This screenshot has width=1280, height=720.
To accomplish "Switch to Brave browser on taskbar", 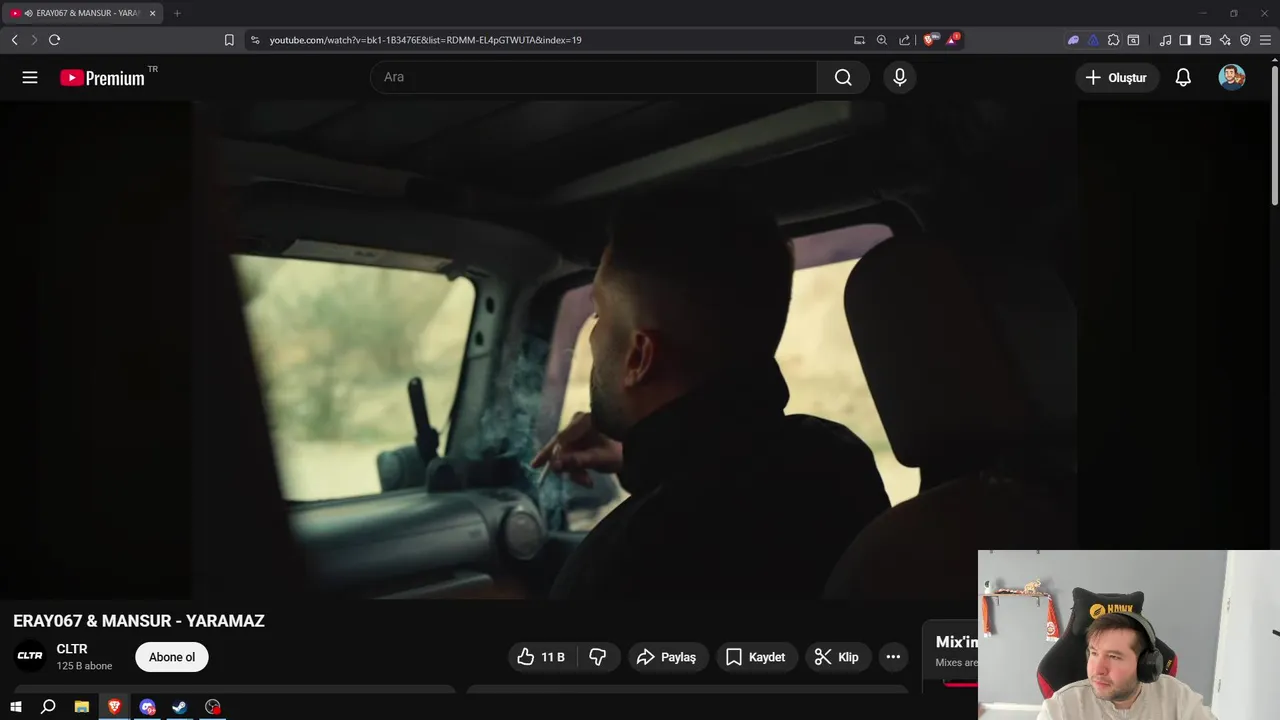I will 114,707.
